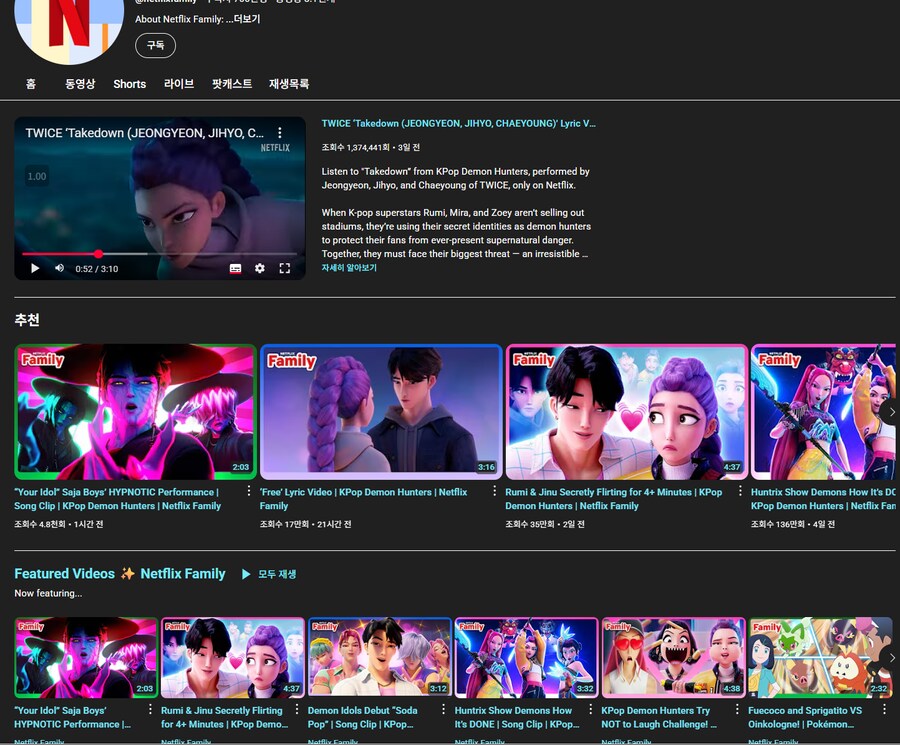900x745 pixels.
Task: Open more options for Fuecoco and Sprigatito video
Action: coord(884,710)
